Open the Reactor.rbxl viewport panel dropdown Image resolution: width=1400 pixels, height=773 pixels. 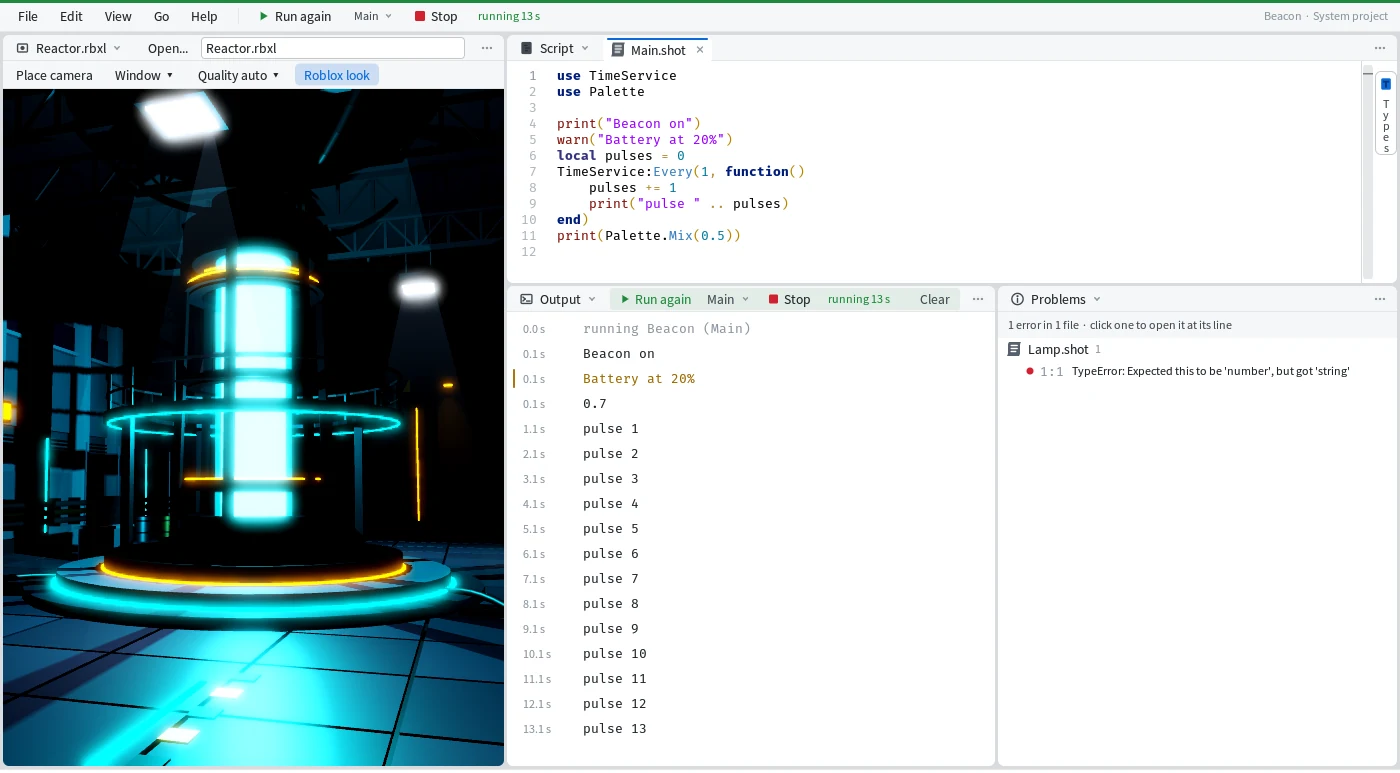[x=69, y=48]
